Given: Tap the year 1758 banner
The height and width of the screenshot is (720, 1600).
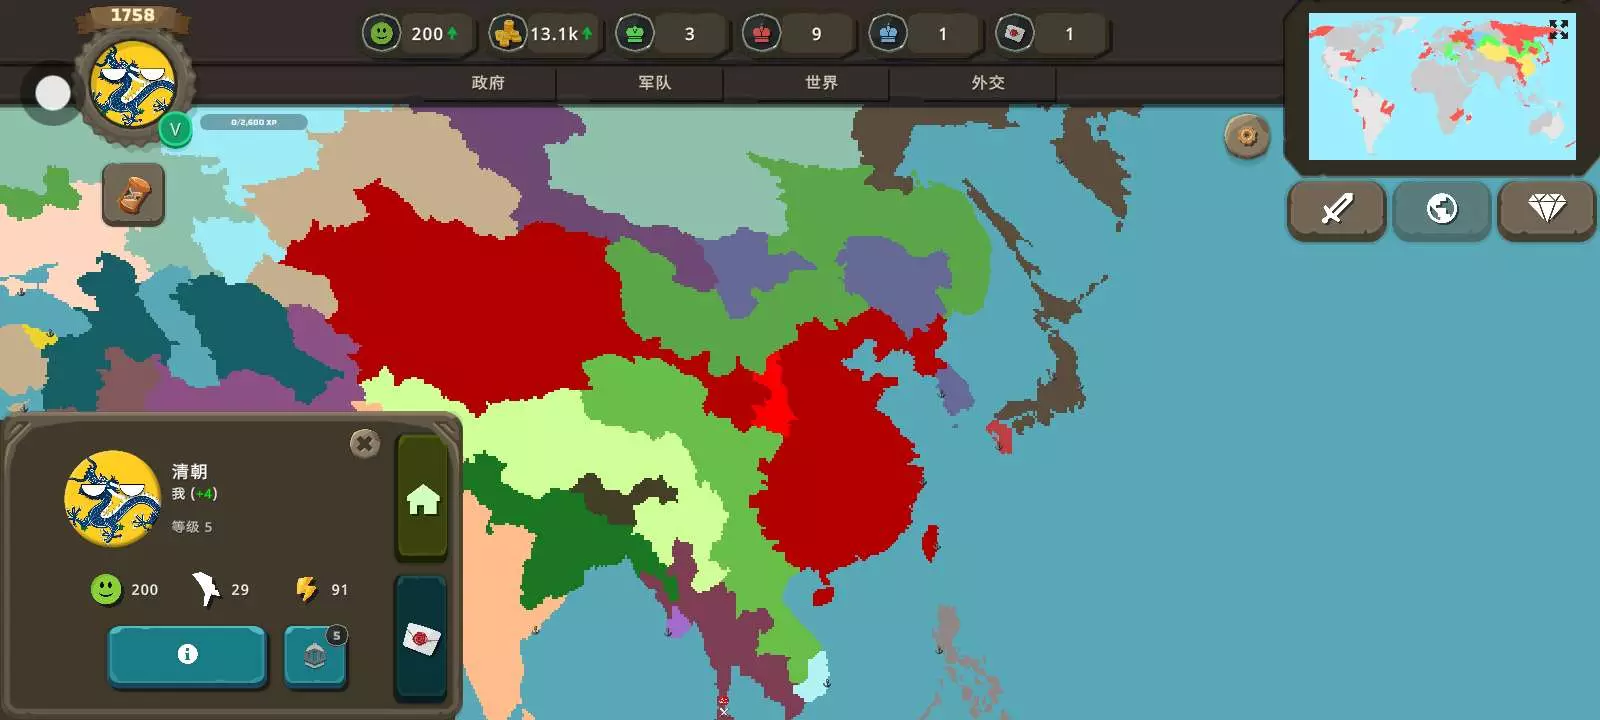Looking at the screenshot, I should click(132, 15).
